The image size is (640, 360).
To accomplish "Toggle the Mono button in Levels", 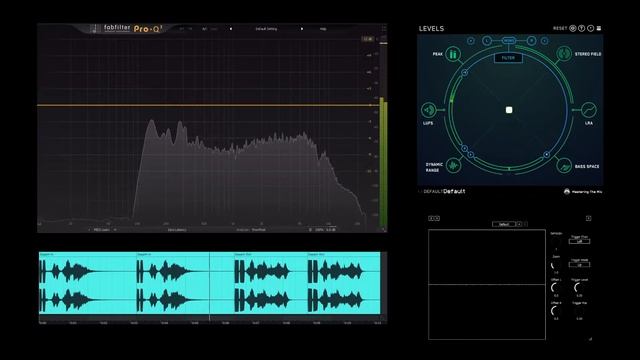I will click(x=509, y=40).
